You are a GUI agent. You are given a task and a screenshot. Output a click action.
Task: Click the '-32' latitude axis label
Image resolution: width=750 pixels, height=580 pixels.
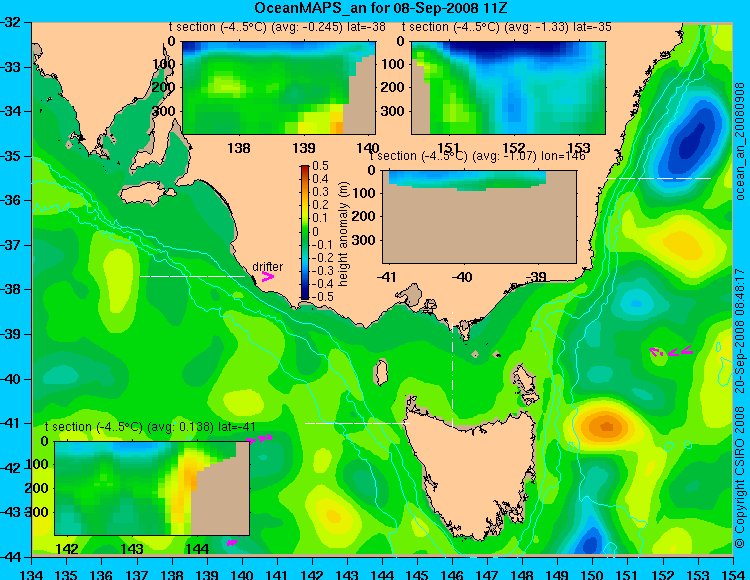(11, 22)
